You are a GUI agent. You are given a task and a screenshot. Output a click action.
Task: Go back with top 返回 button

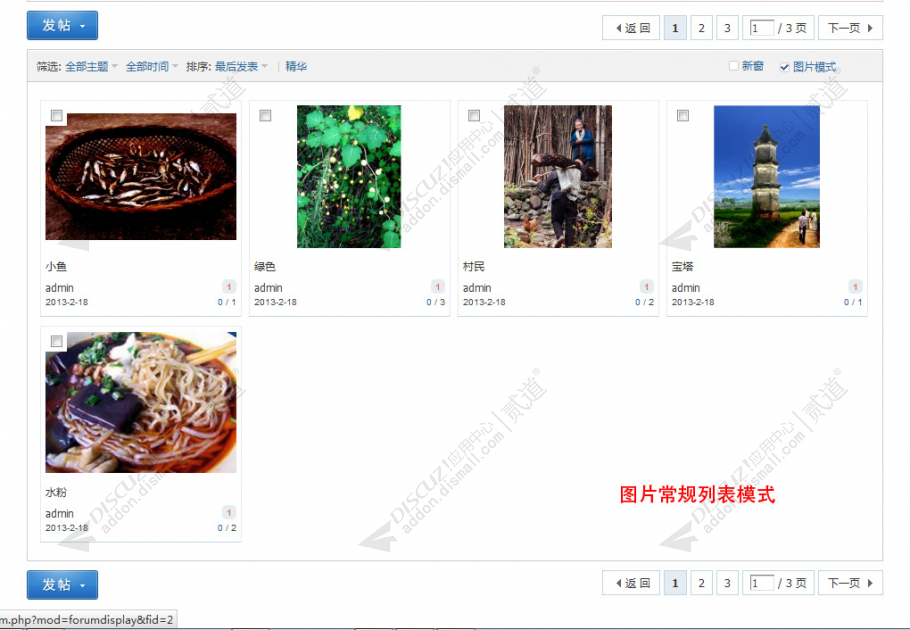click(631, 28)
